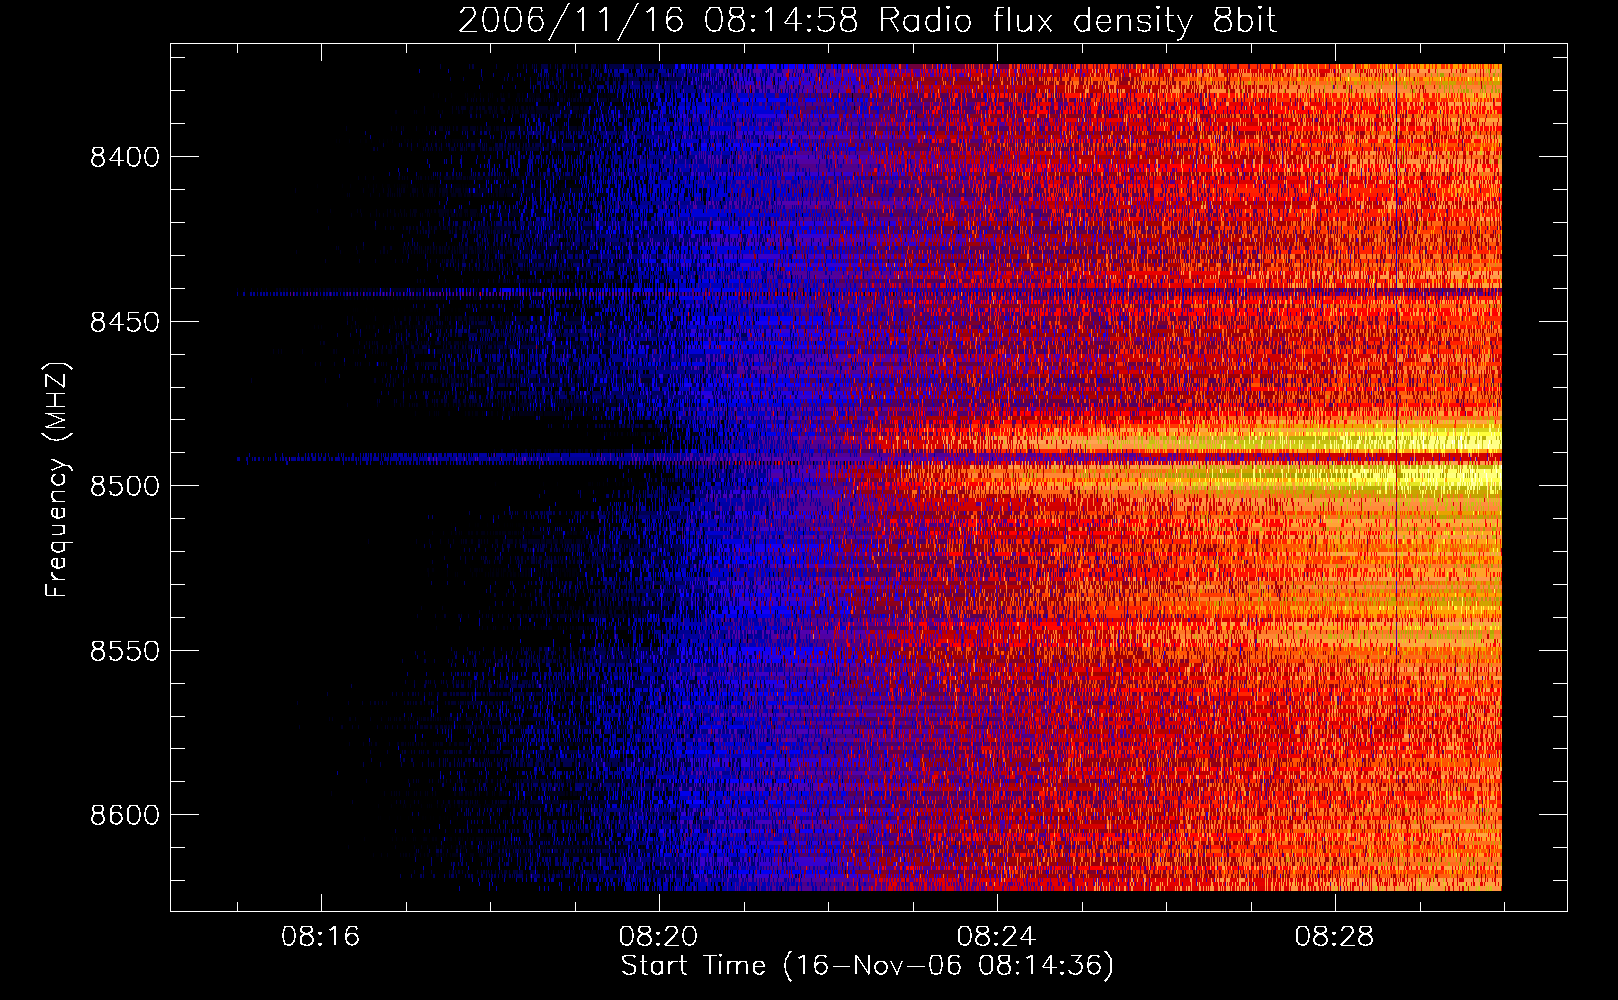
Task: Click the 'Start Time (16-Nov-06 08:14:36)' axis title
Action: coord(867,966)
